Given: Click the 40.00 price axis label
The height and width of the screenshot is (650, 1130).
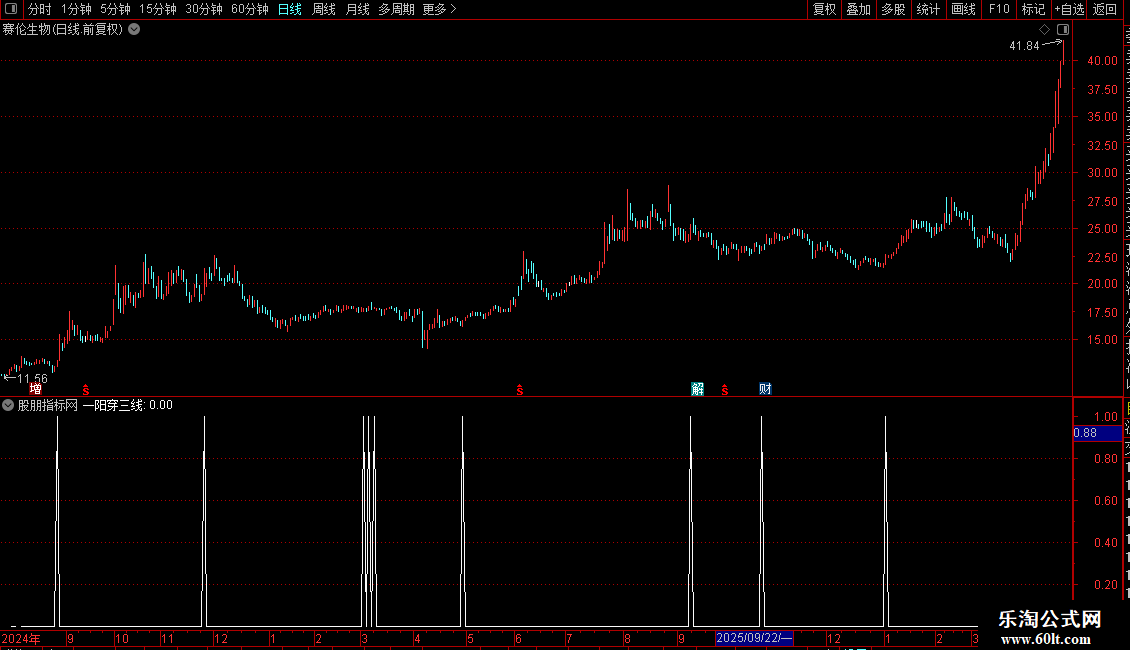Looking at the screenshot, I should pos(1103,61).
